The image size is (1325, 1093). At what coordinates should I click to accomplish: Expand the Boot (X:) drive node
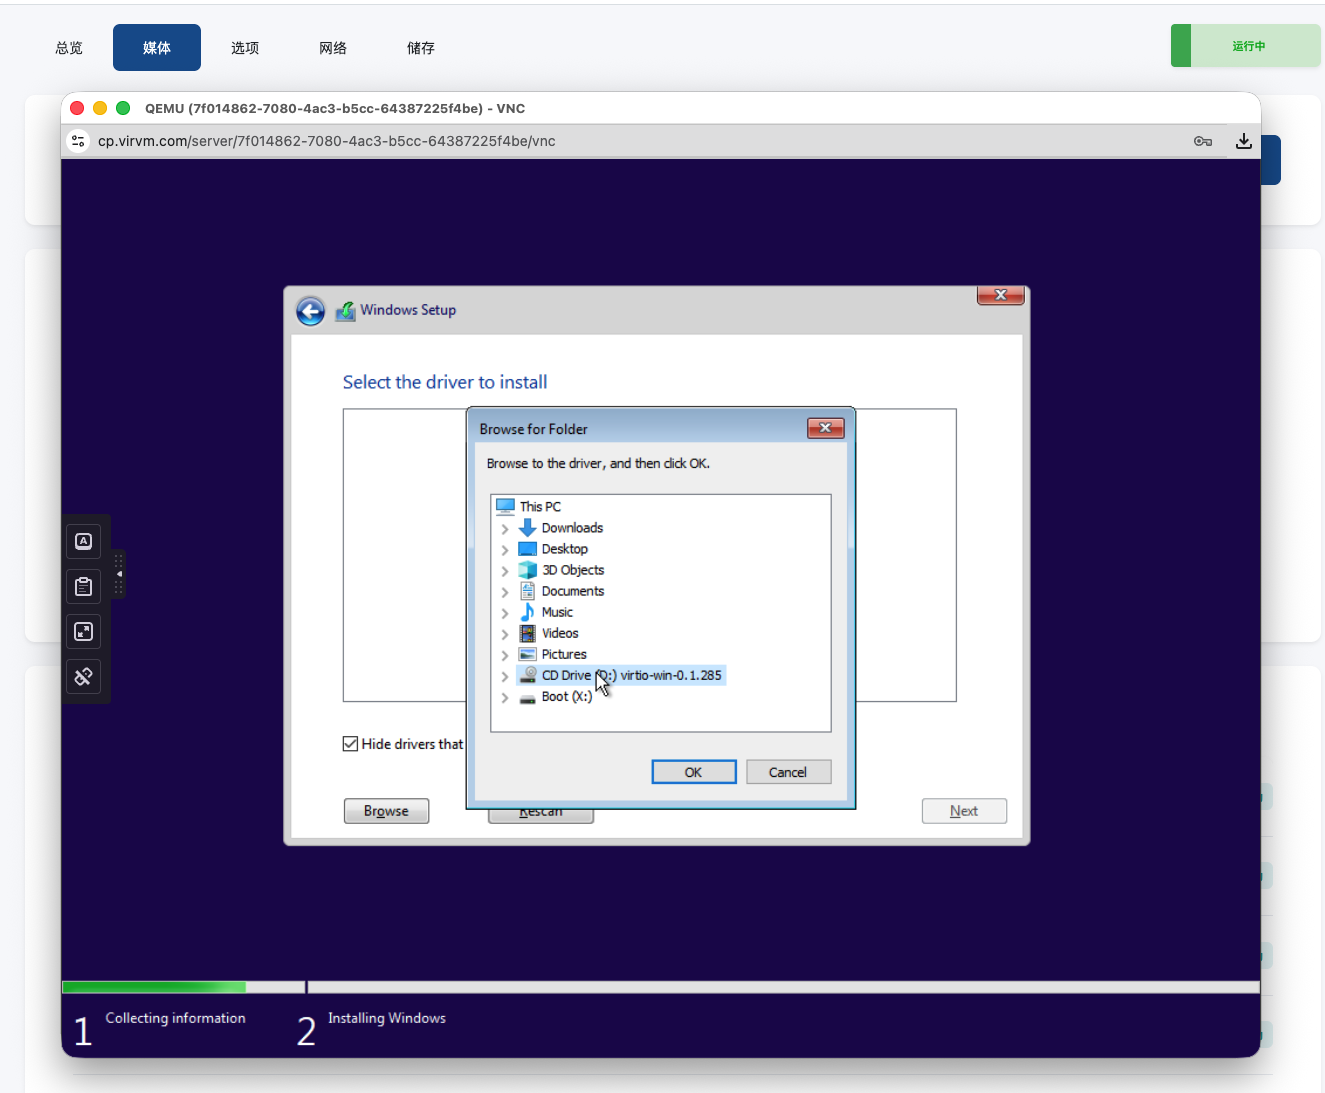tap(505, 698)
